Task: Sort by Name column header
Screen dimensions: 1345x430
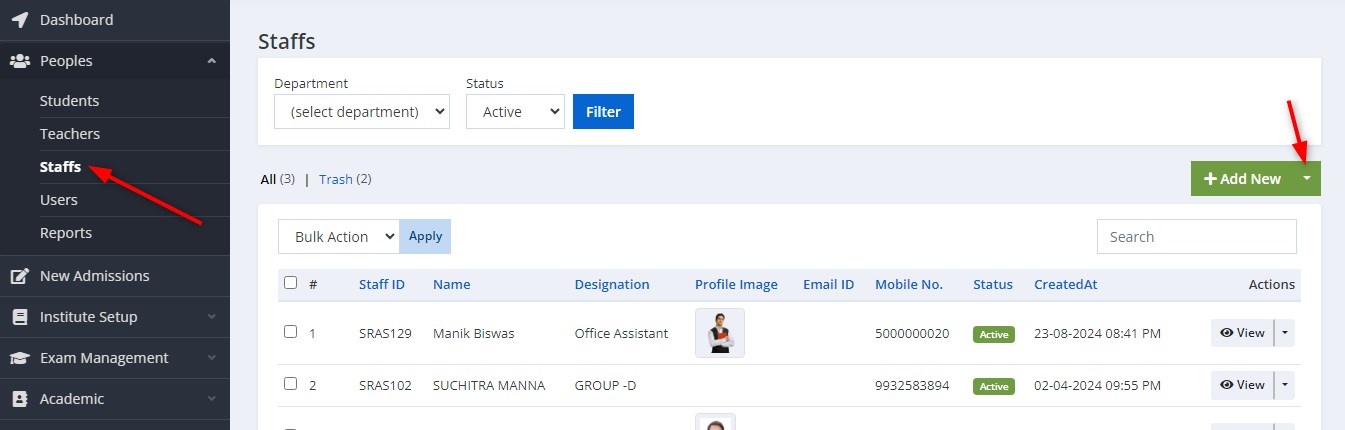Action: (x=451, y=284)
